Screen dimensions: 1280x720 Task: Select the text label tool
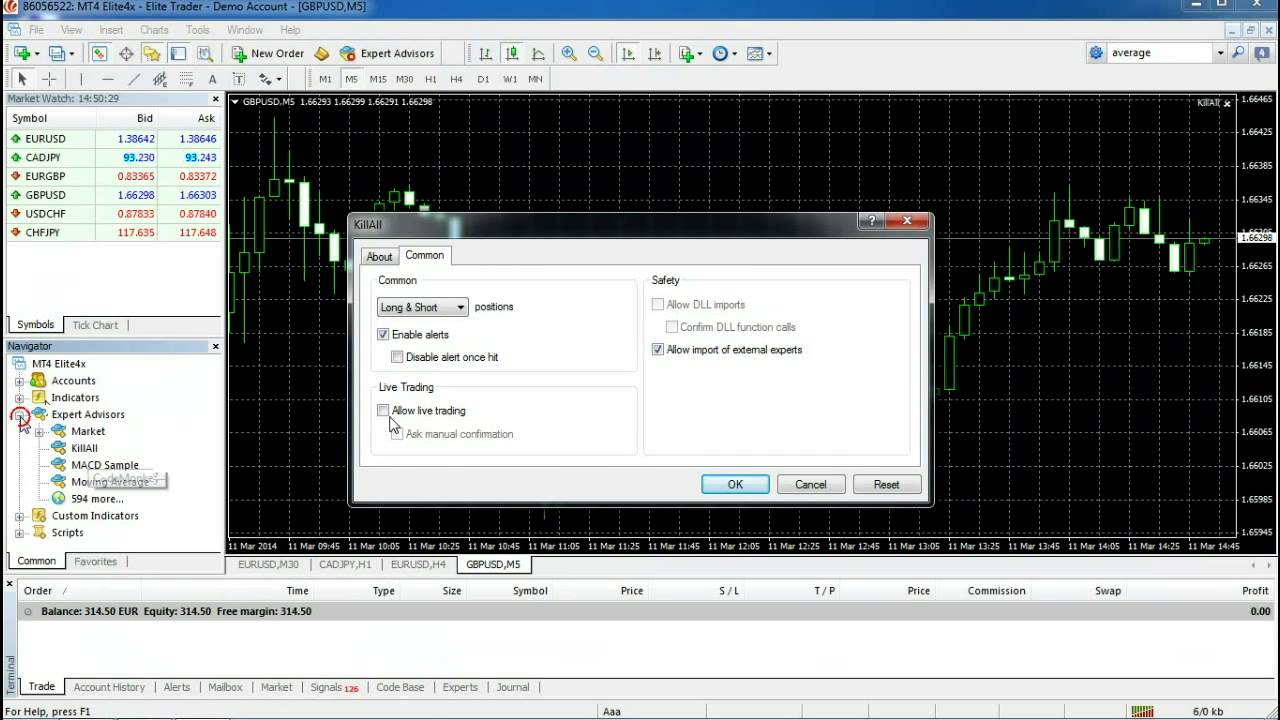point(238,79)
